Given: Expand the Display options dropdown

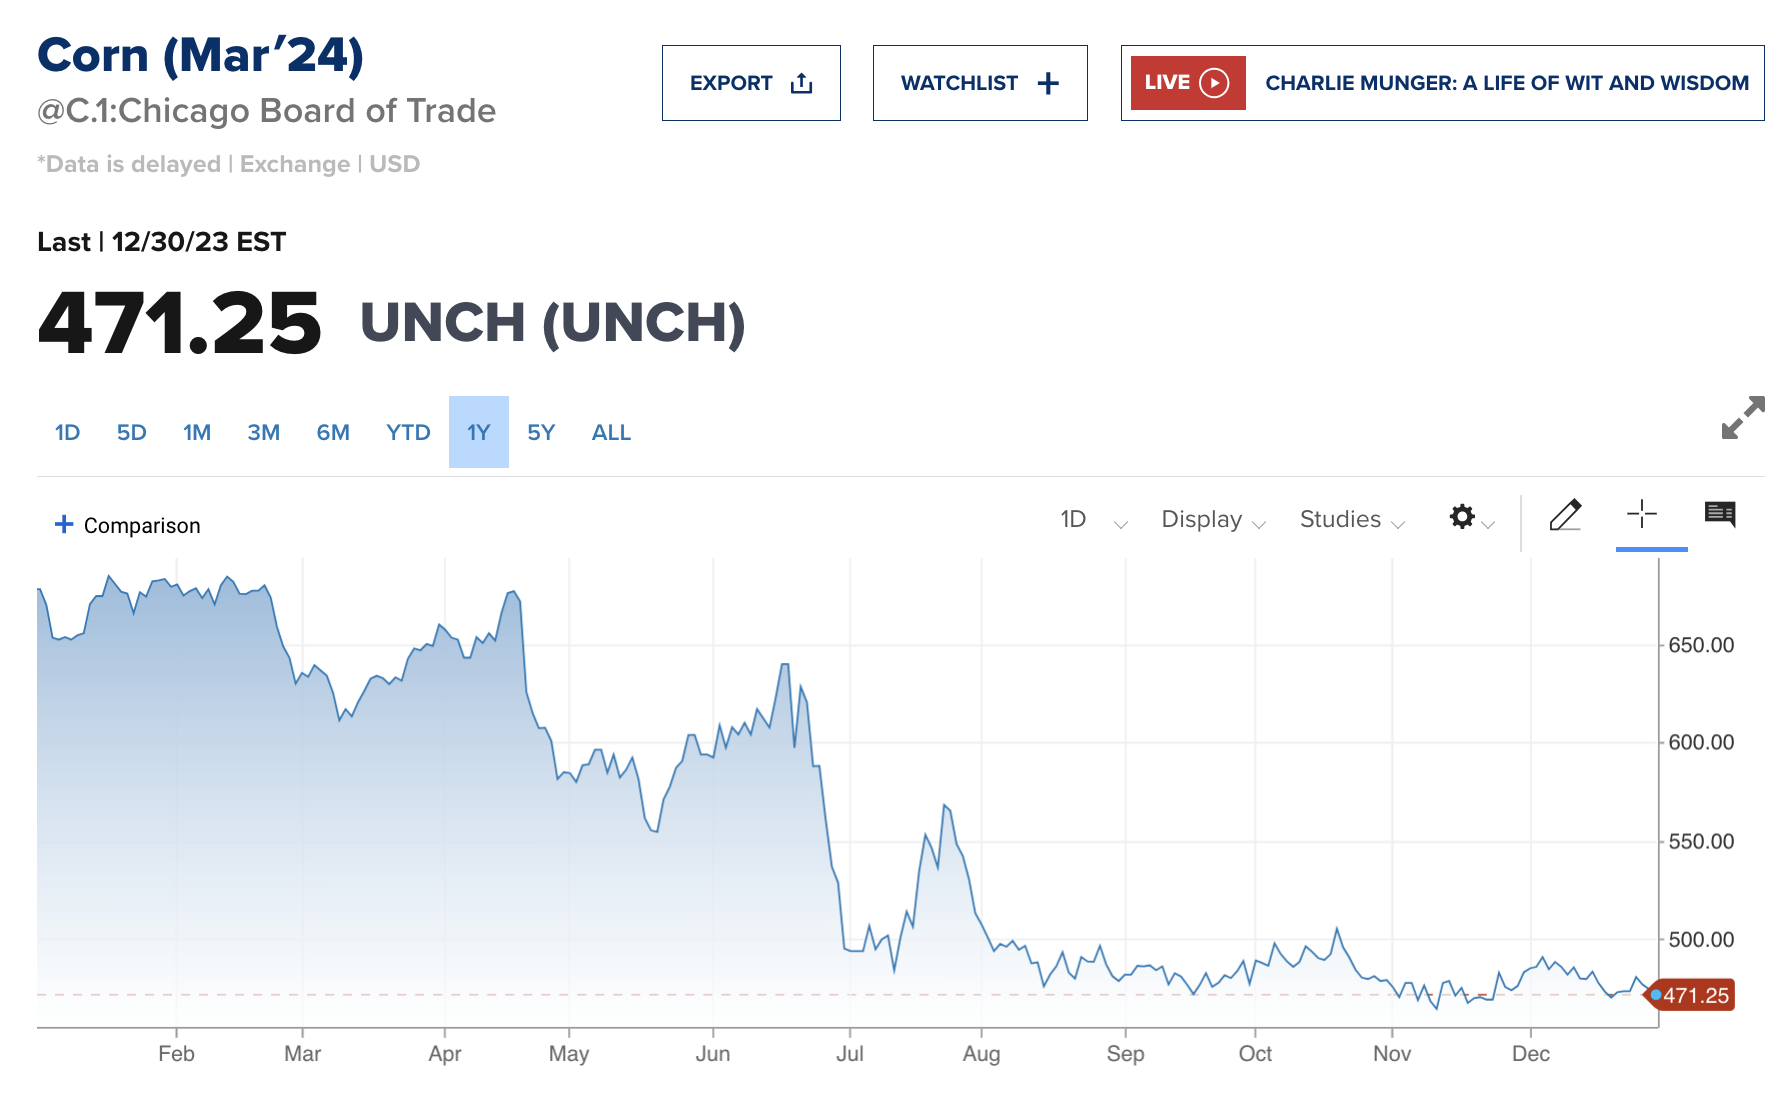Looking at the screenshot, I should coord(1212,519).
